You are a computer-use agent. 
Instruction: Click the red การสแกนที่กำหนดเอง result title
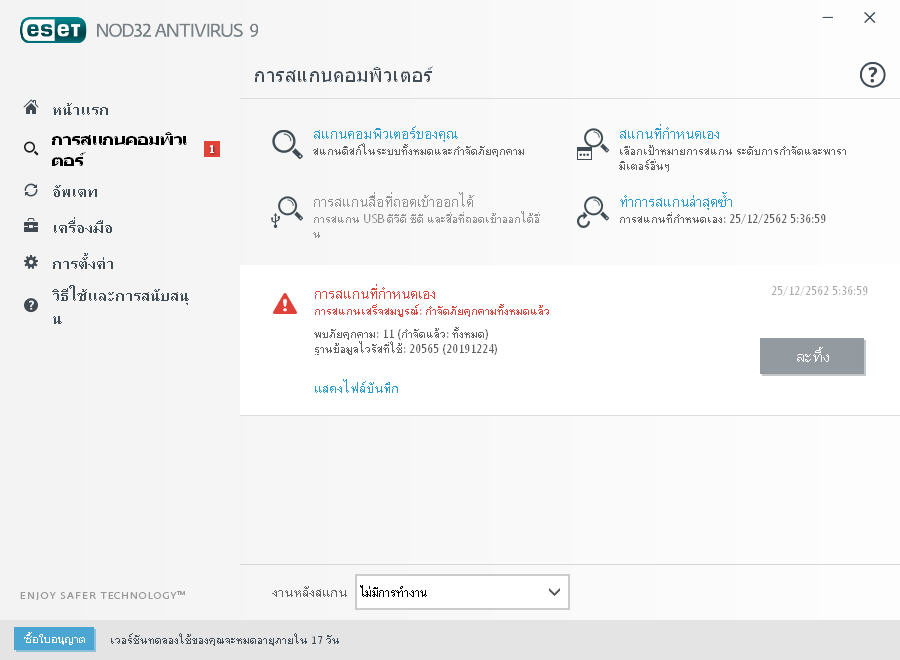click(375, 294)
